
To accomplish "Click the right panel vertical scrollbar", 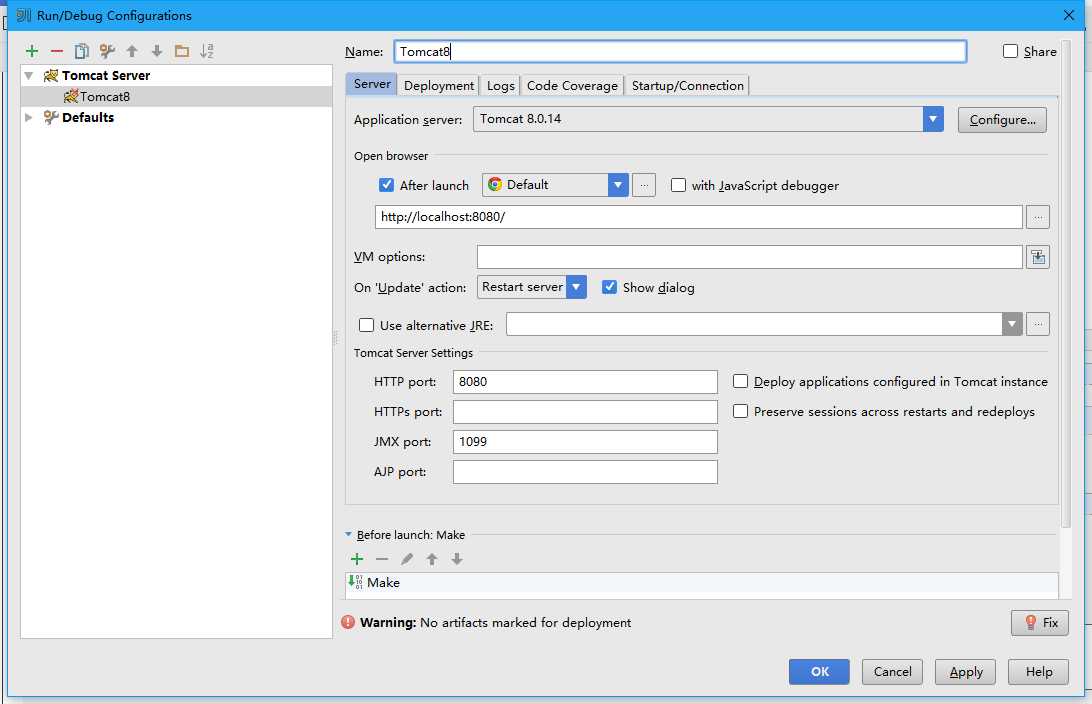I will [1066, 284].
